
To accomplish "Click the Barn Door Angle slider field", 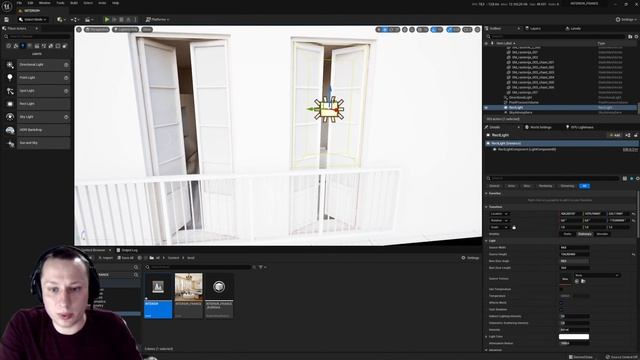I will pos(574,261).
